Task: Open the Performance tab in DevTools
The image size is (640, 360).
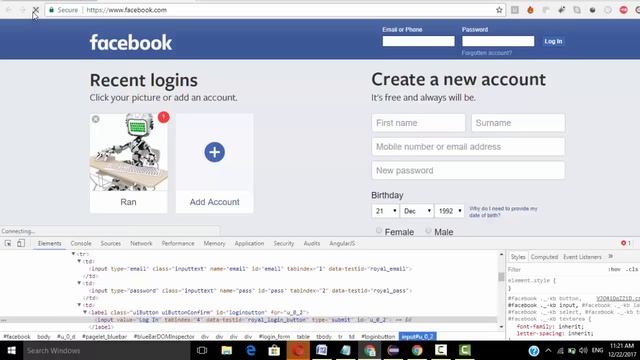Action: [x=178, y=243]
